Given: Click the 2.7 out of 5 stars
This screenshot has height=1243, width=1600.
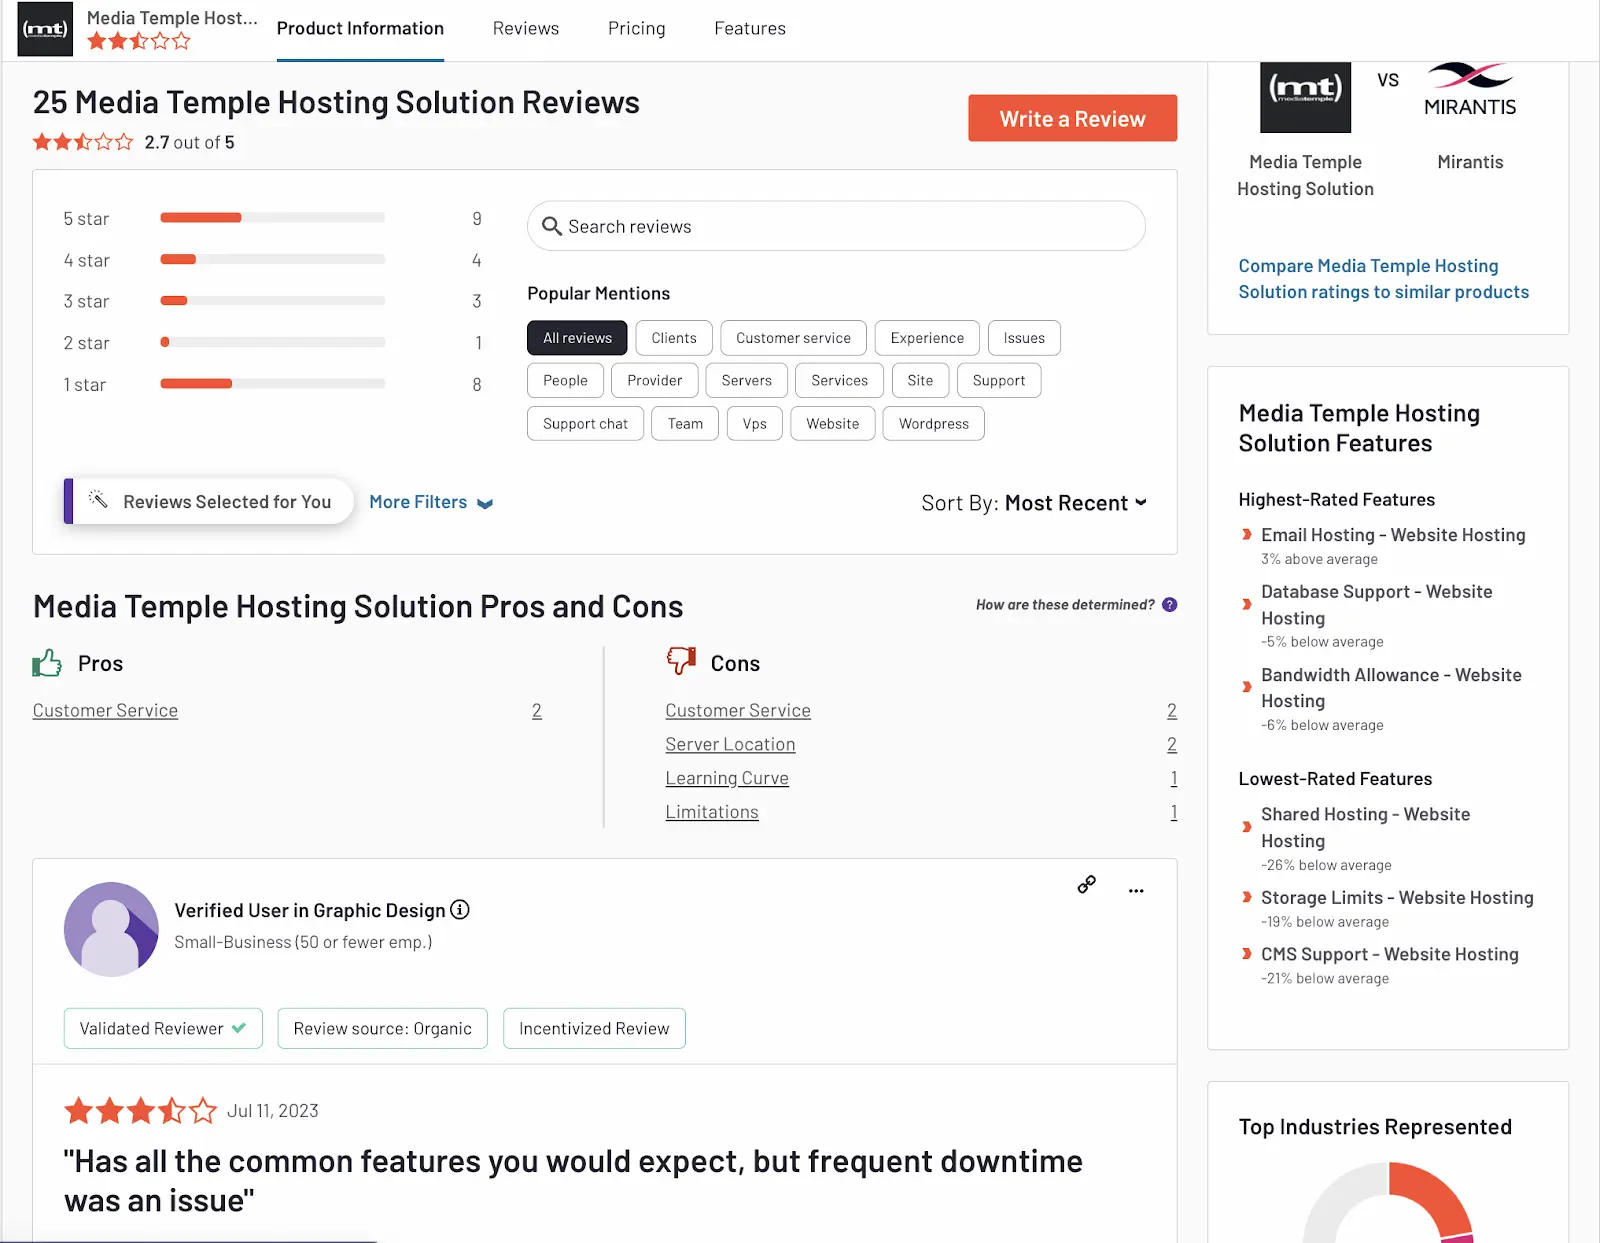Looking at the screenshot, I should [x=83, y=142].
